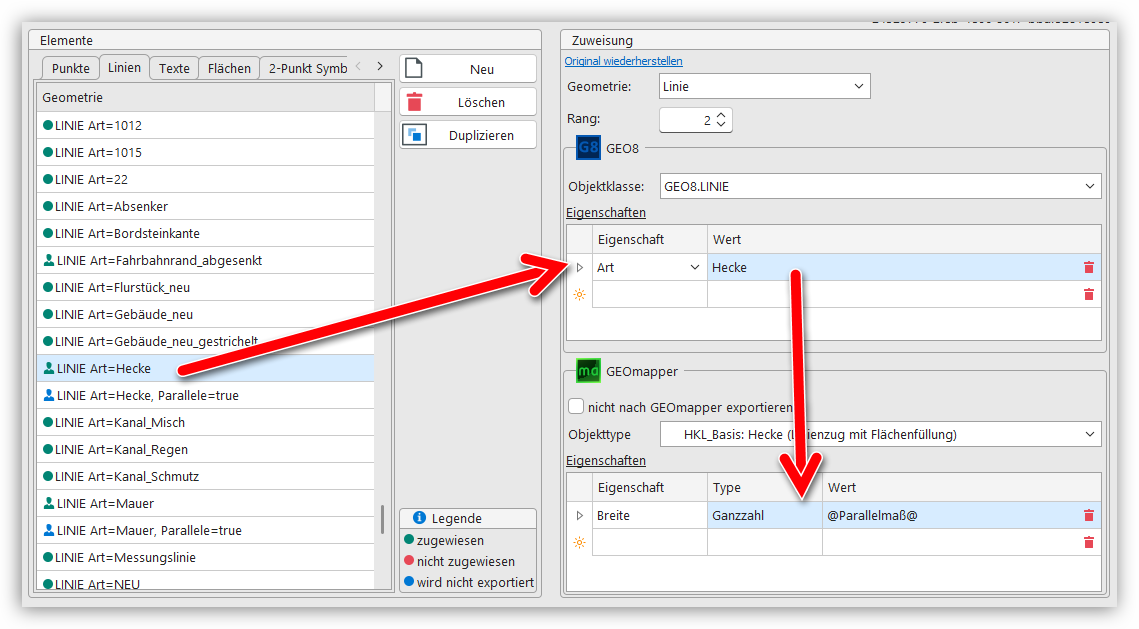The height and width of the screenshot is (629, 1139).
Task: Click the new-row star icon in GEO8 properties
Action: [x=579, y=295]
